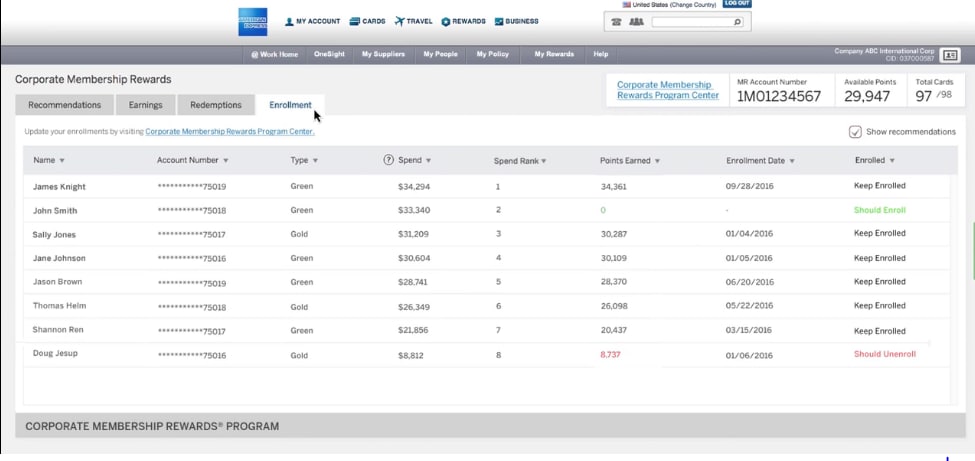This screenshot has width=975, height=461.
Task: Sort by the Type column arrow
Action: [x=315, y=161]
